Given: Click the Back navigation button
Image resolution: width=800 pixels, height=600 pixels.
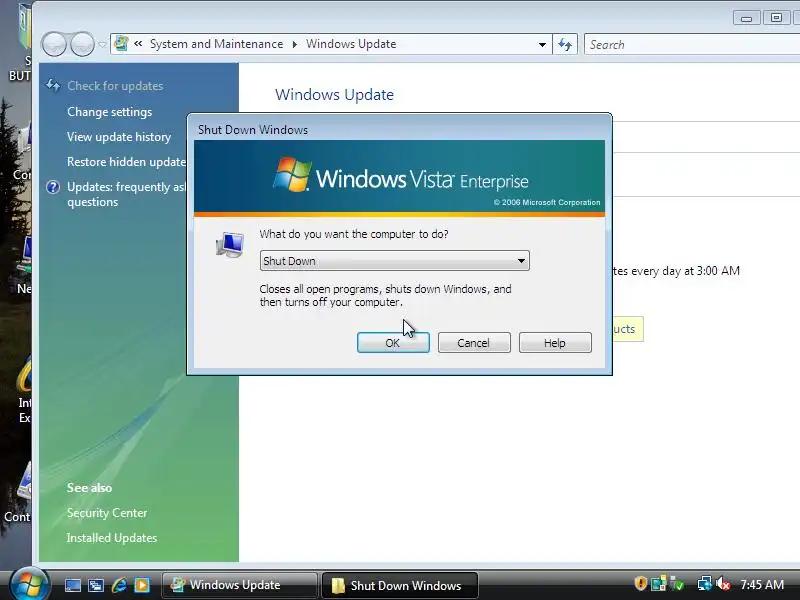Looking at the screenshot, I should coord(54,44).
